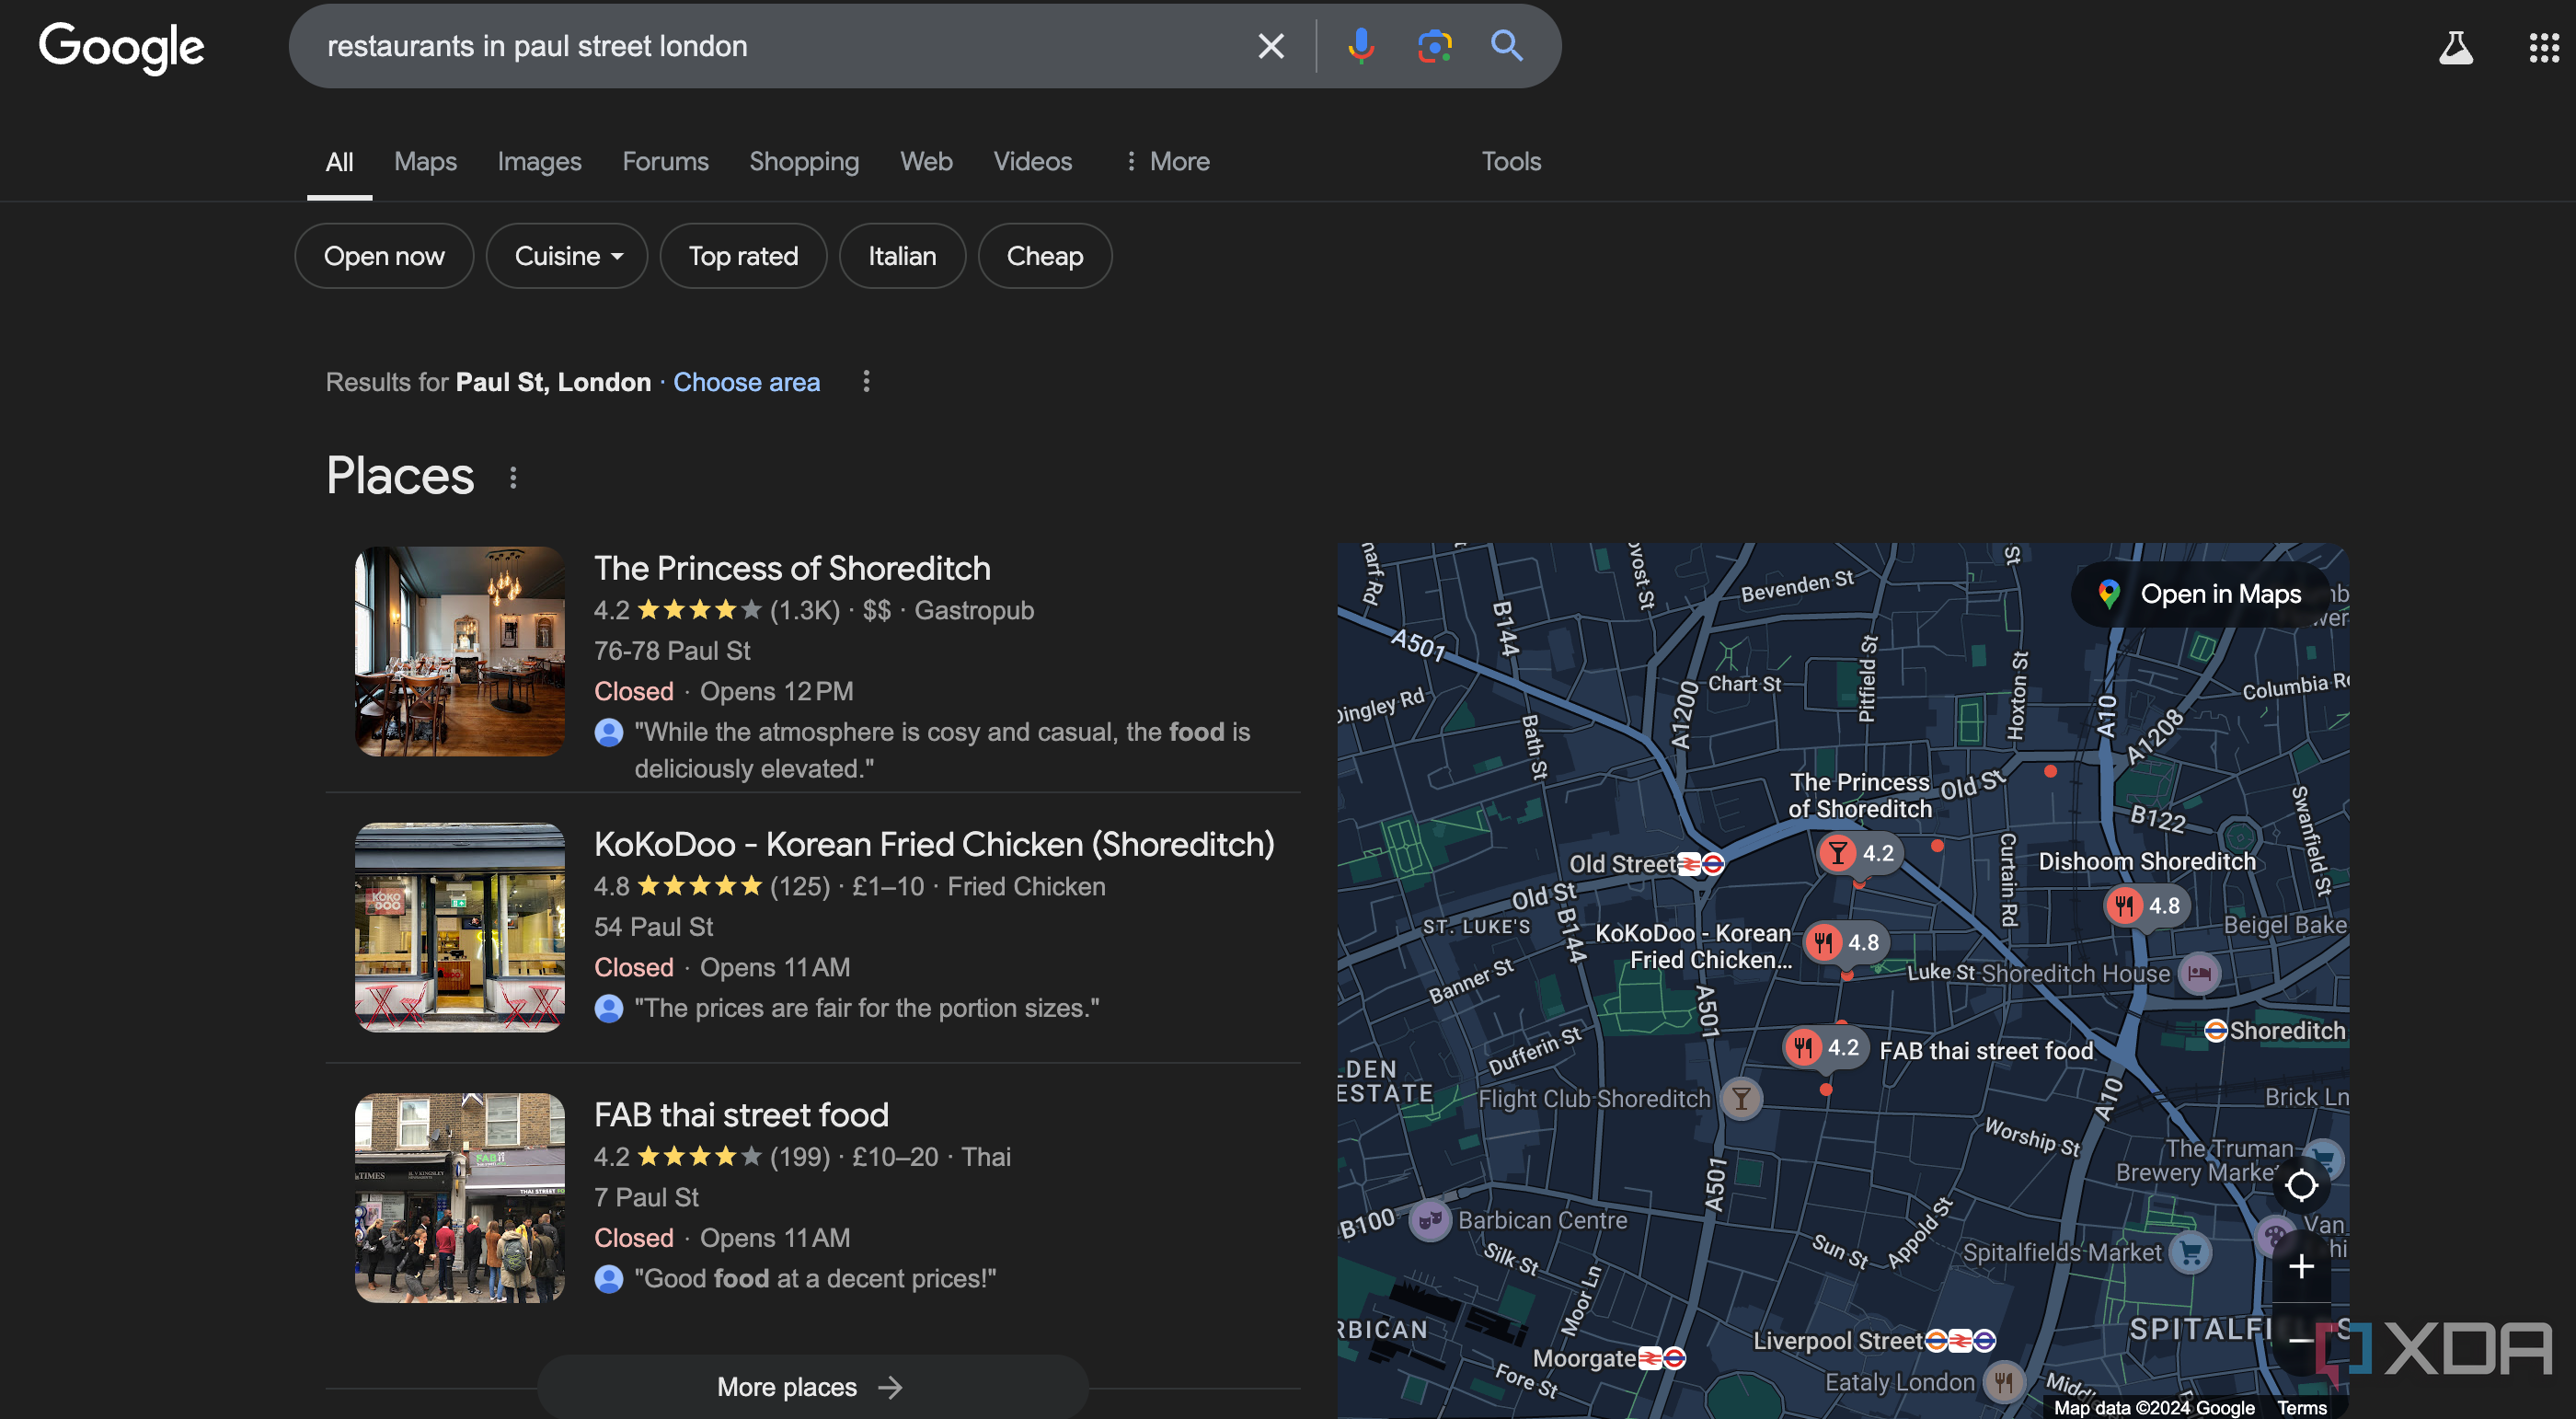
Task: Open KoKoDoo storefront photo
Action: coord(459,927)
